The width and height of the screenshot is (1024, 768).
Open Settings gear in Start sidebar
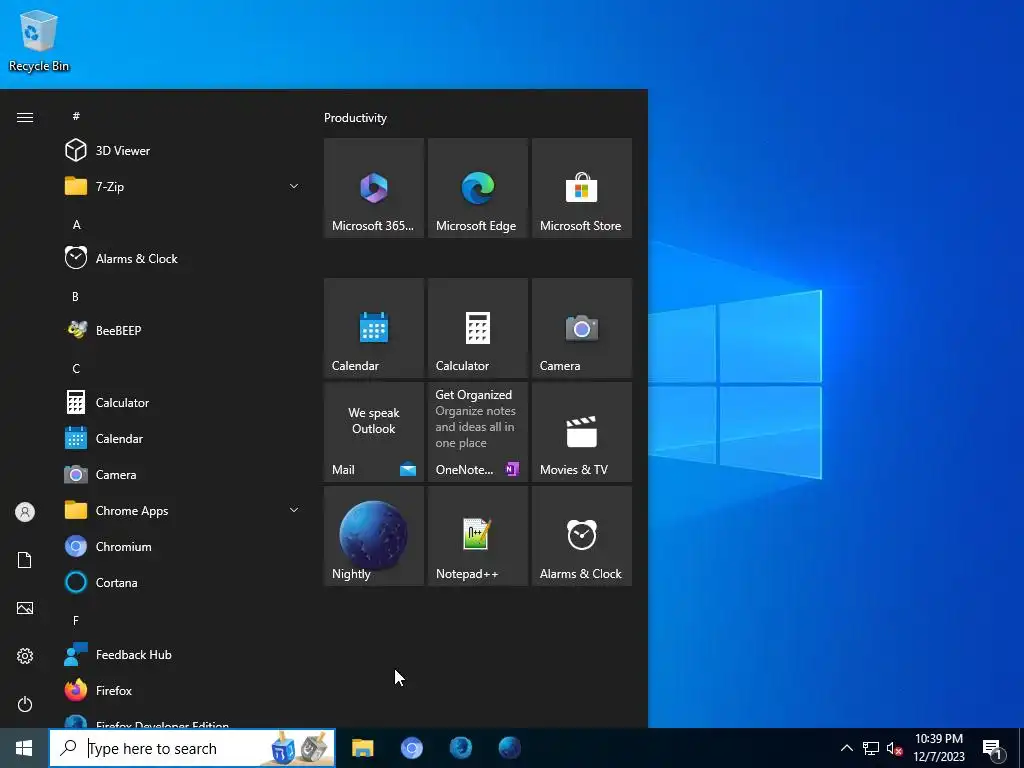pos(25,656)
